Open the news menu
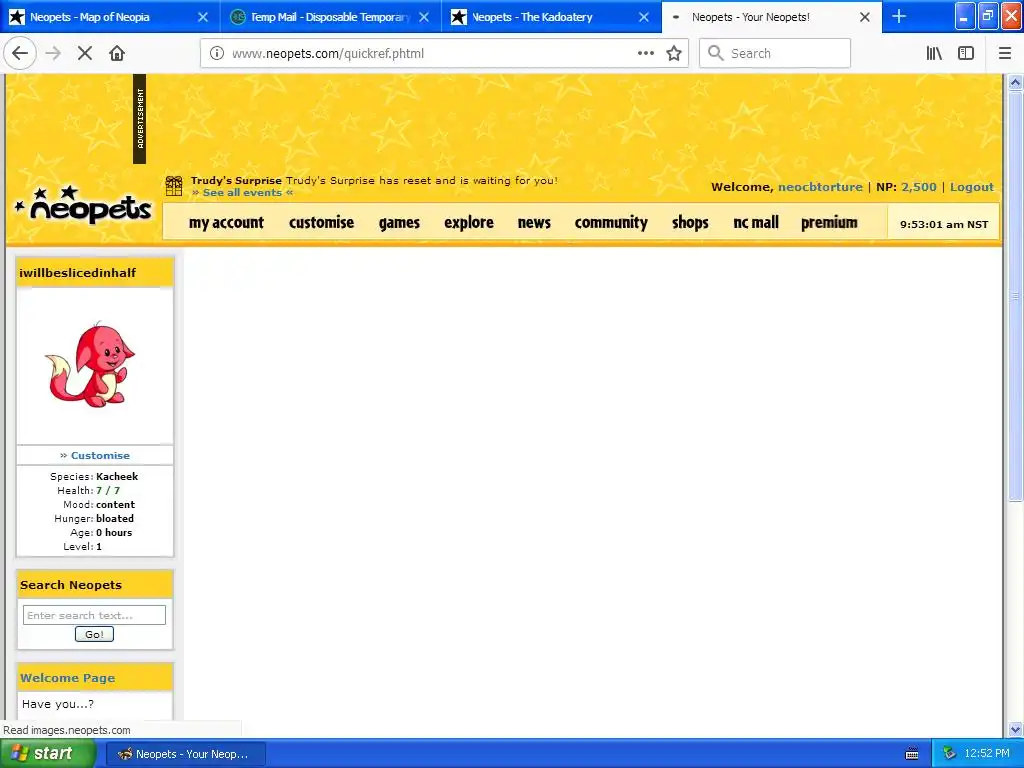Image resolution: width=1024 pixels, height=768 pixels. click(534, 223)
